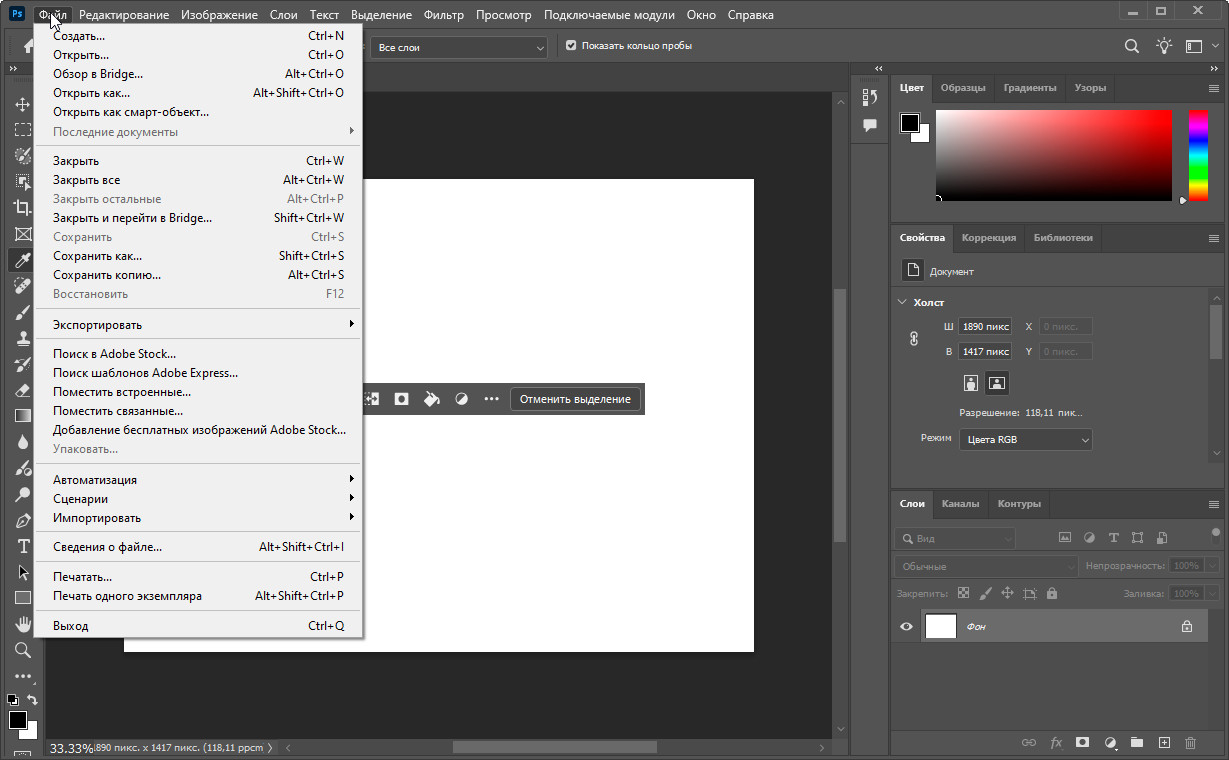Click the trash icon in Layers panel

click(x=1190, y=743)
